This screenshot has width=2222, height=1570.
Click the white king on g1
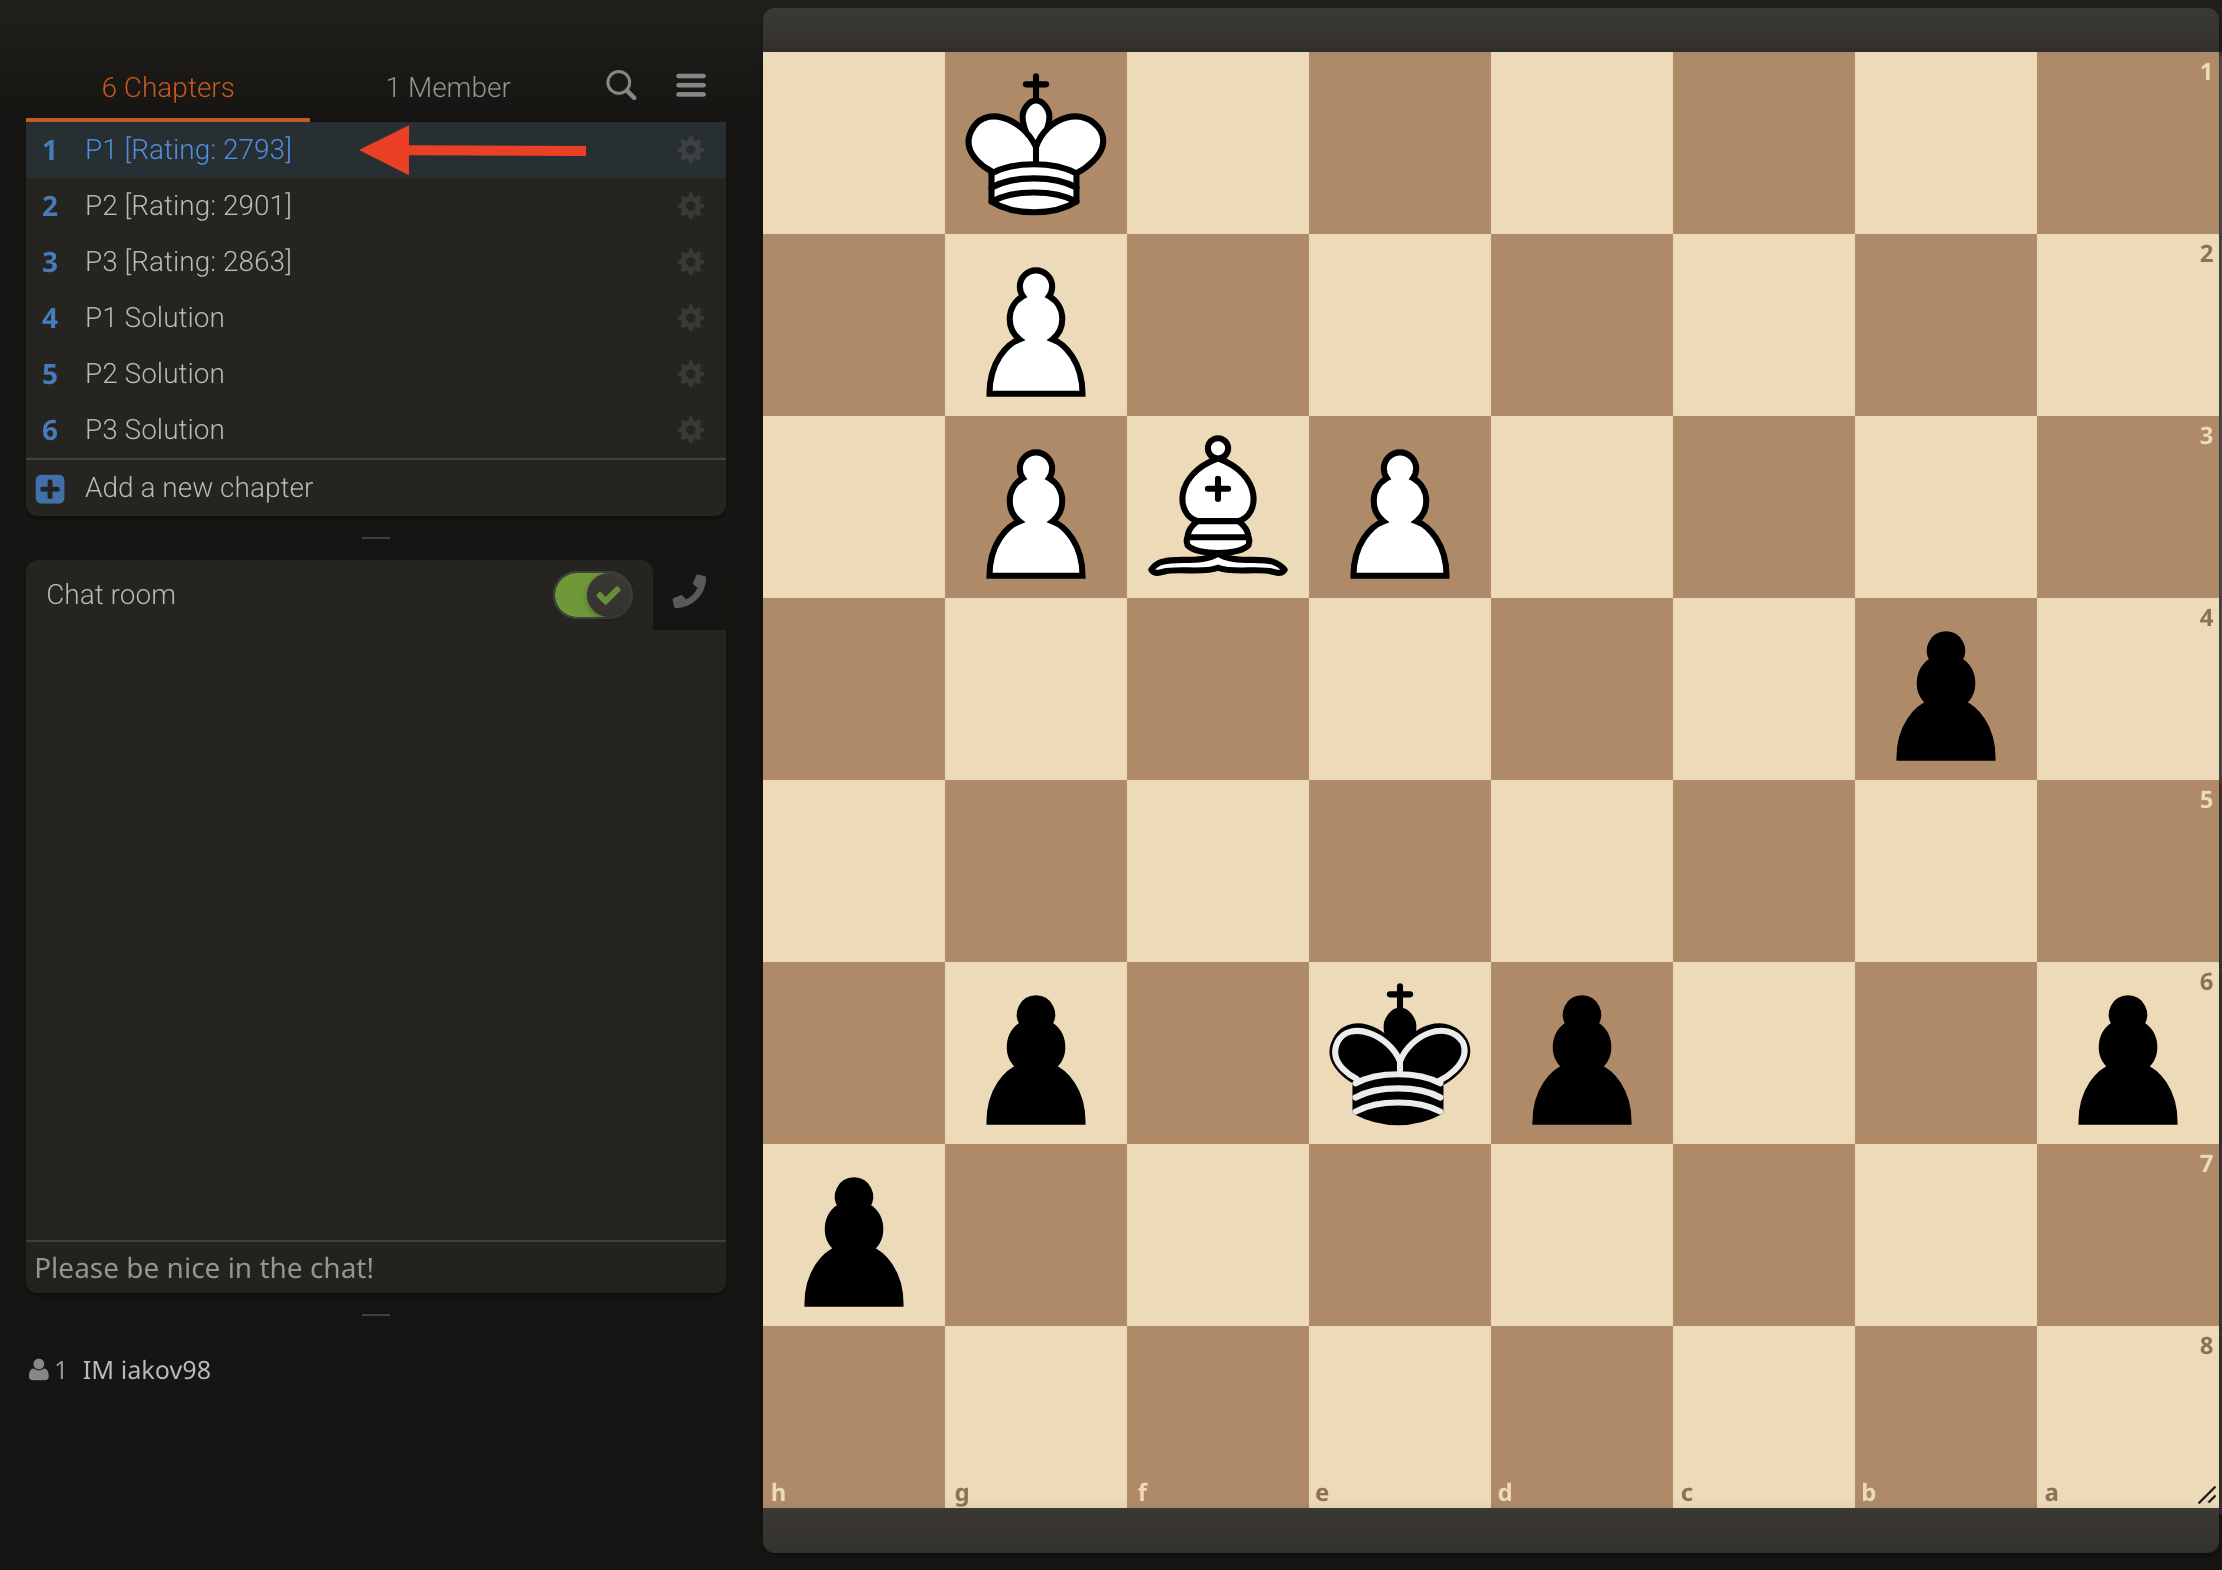(1036, 143)
